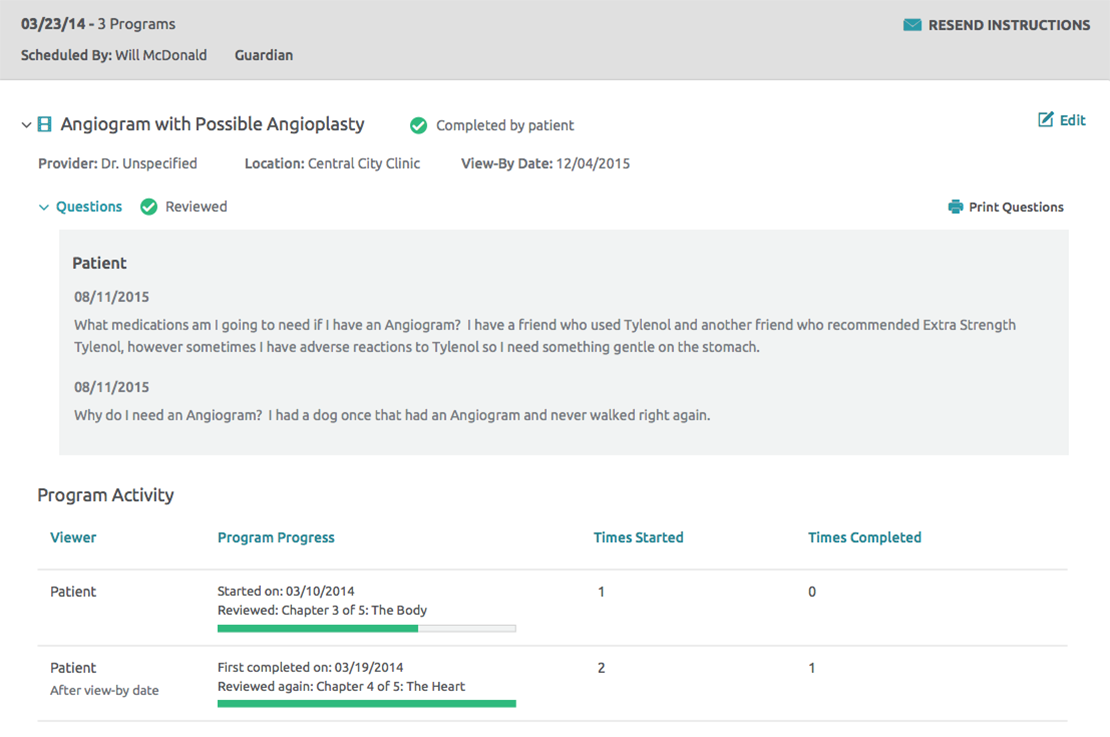
Task: Collapse the Questions section chevron
Action: click(44, 207)
